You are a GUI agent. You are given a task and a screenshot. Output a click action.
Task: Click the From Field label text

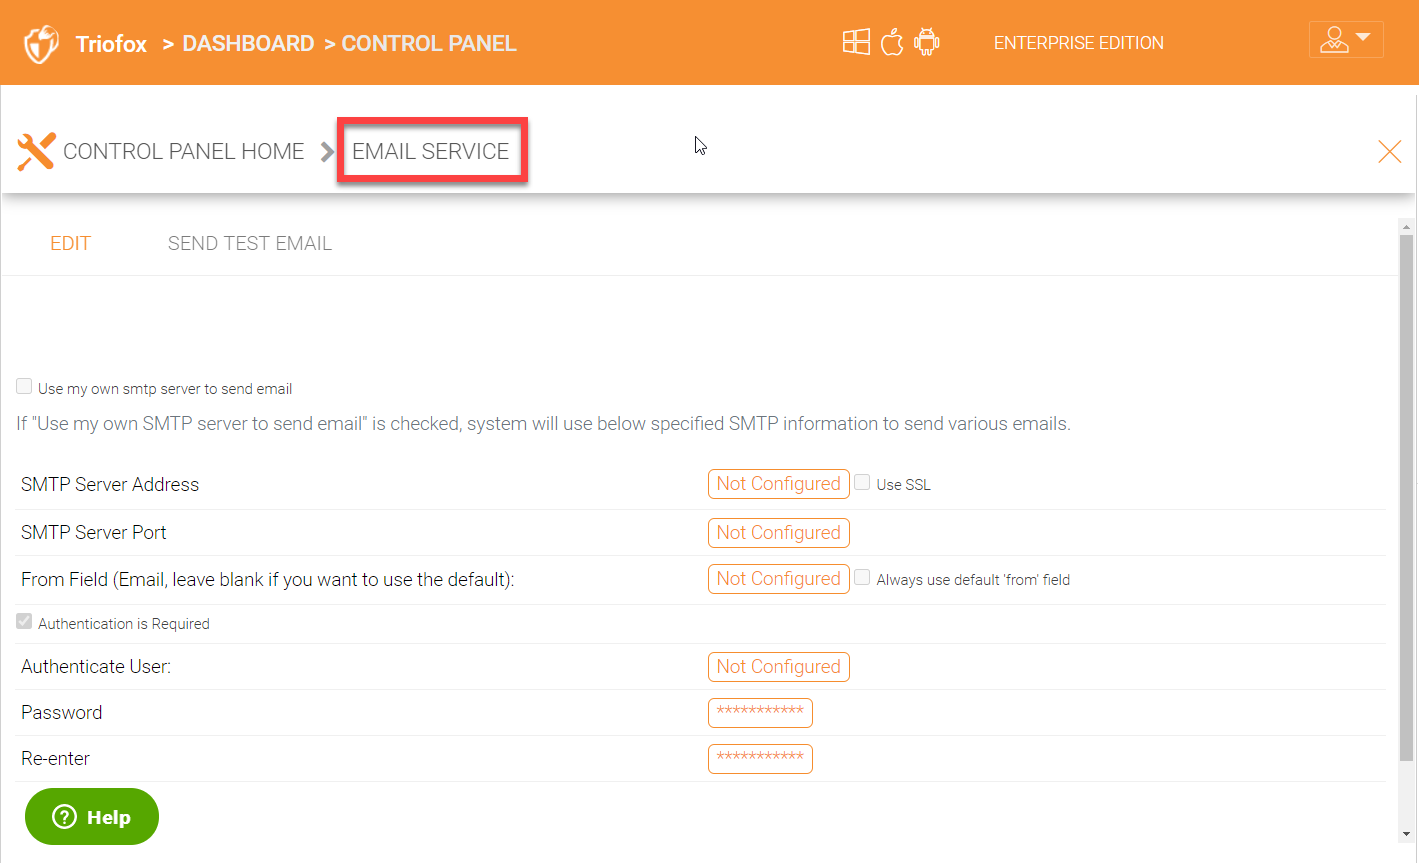[268, 580]
